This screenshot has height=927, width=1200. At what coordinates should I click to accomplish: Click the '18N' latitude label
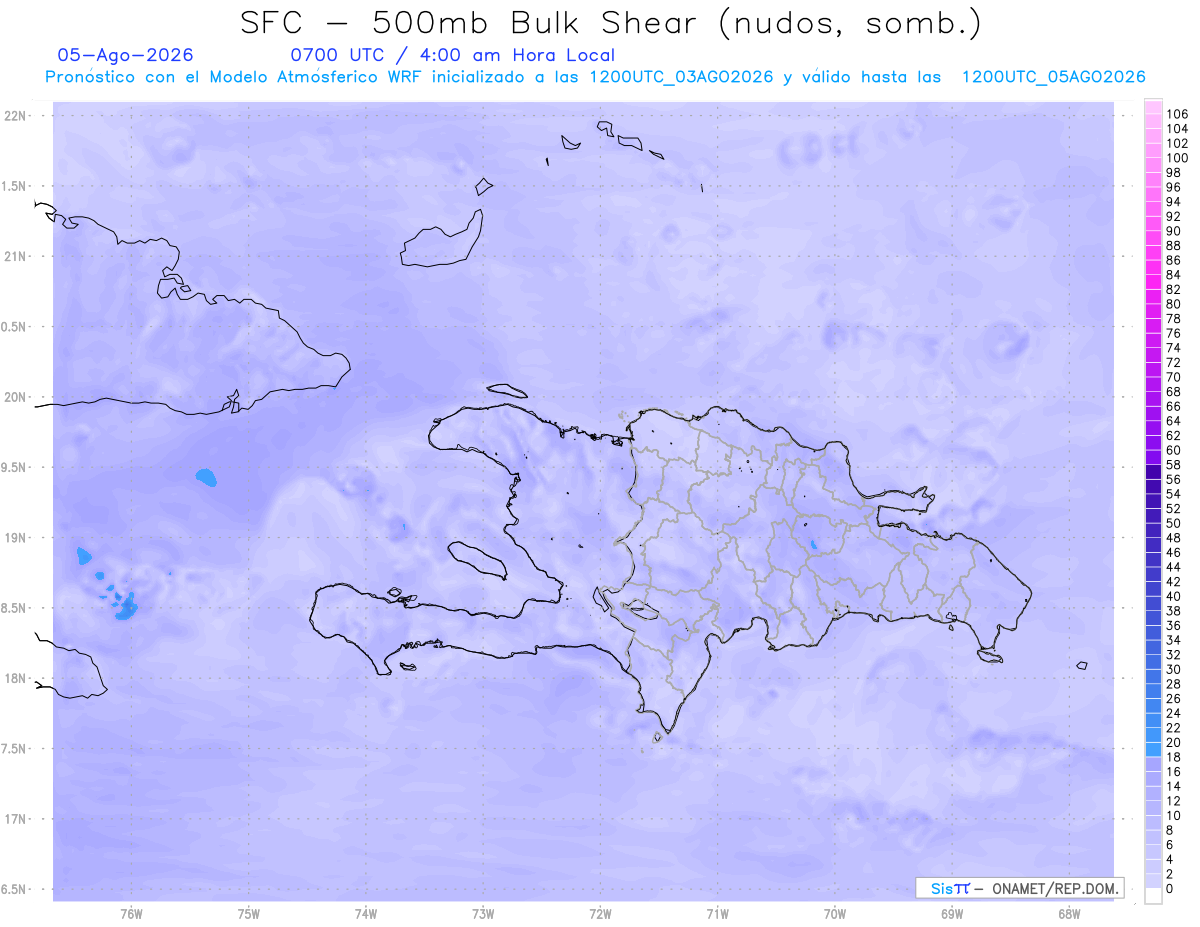(16, 678)
